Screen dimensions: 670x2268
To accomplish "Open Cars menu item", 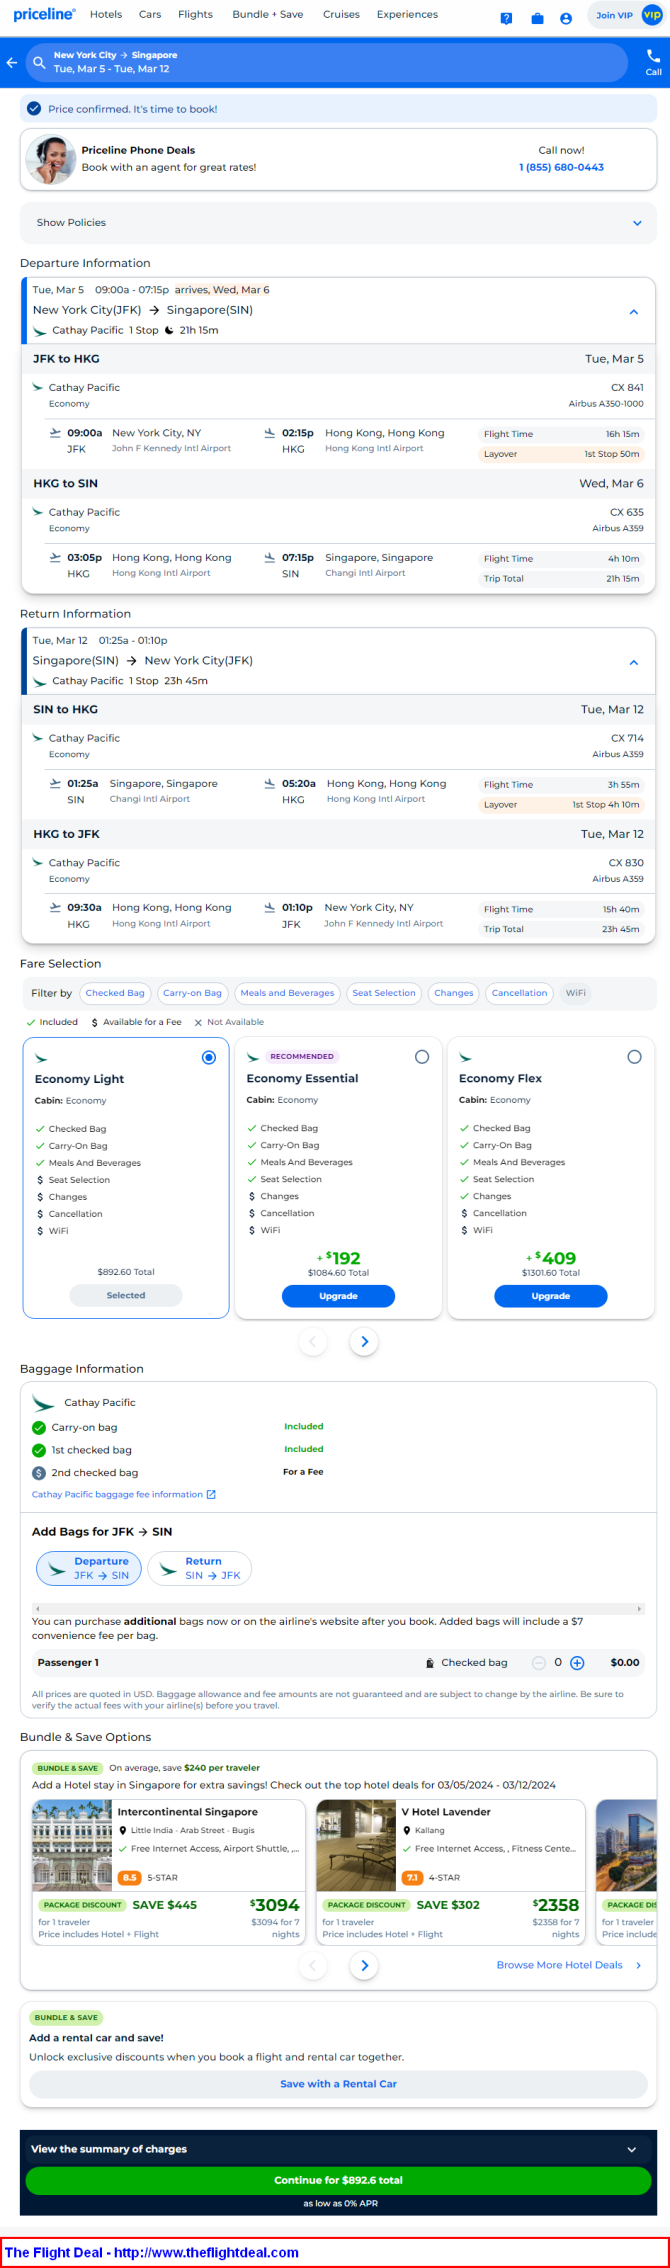I will click(150, 15).
